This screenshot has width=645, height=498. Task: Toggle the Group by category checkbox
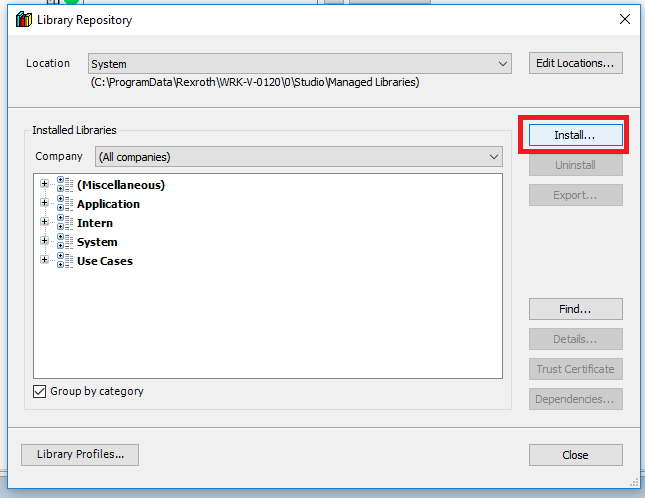click(41, 391)
